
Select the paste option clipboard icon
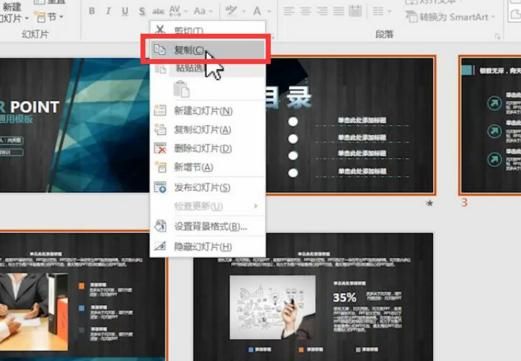coord(182,89)
